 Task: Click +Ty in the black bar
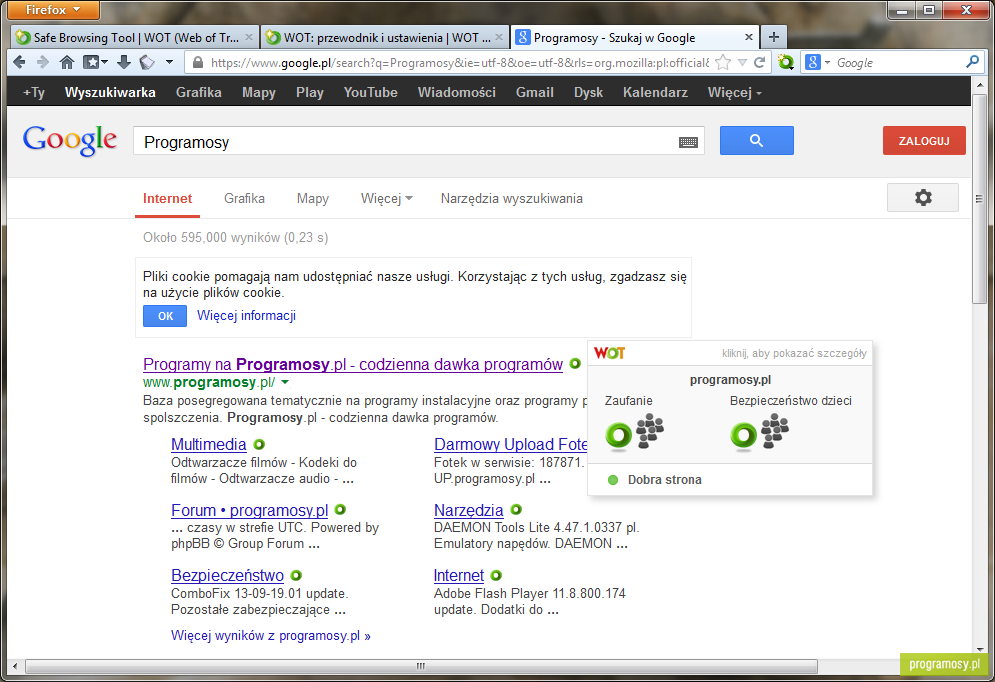pos(34,93)
